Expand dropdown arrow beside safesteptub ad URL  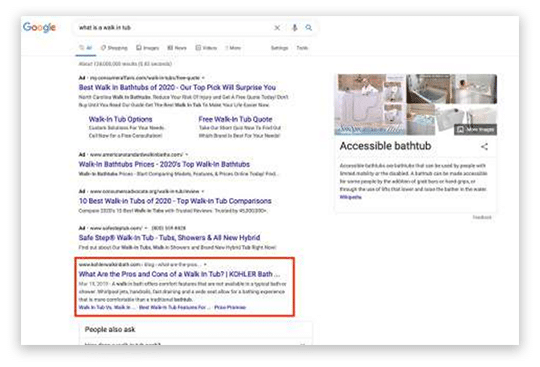click(x=146, y=228)
